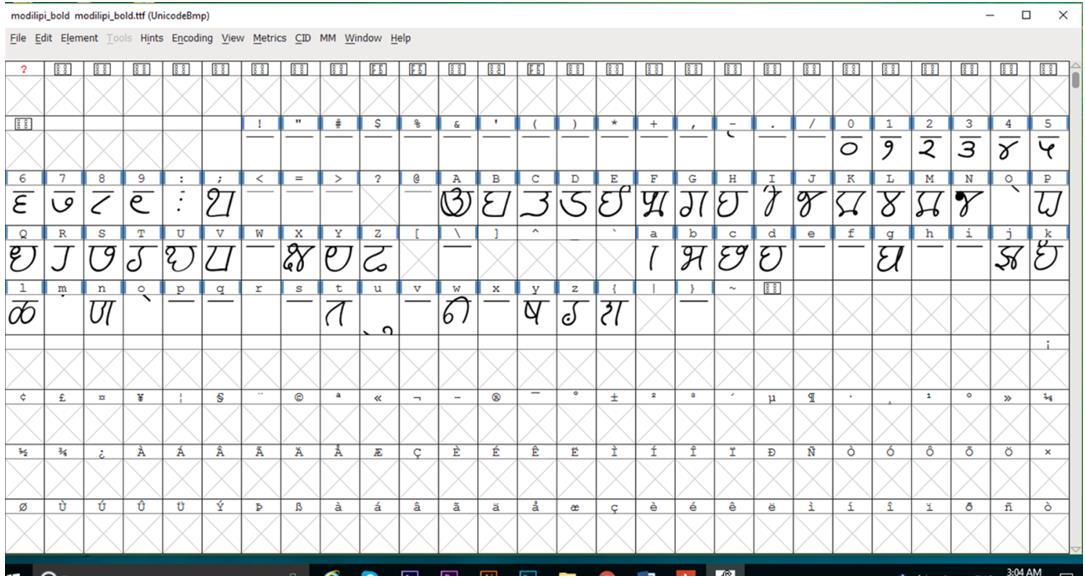The width and height of the screenshot is (1085, 580).
Task: Select the semicolon glyph cell
Action: point(221,204)
